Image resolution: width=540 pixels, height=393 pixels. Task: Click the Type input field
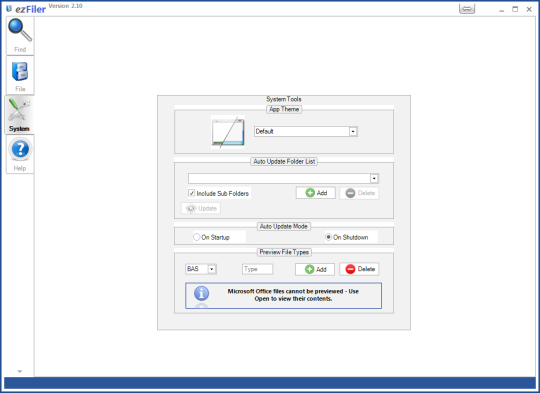(258, 269)
